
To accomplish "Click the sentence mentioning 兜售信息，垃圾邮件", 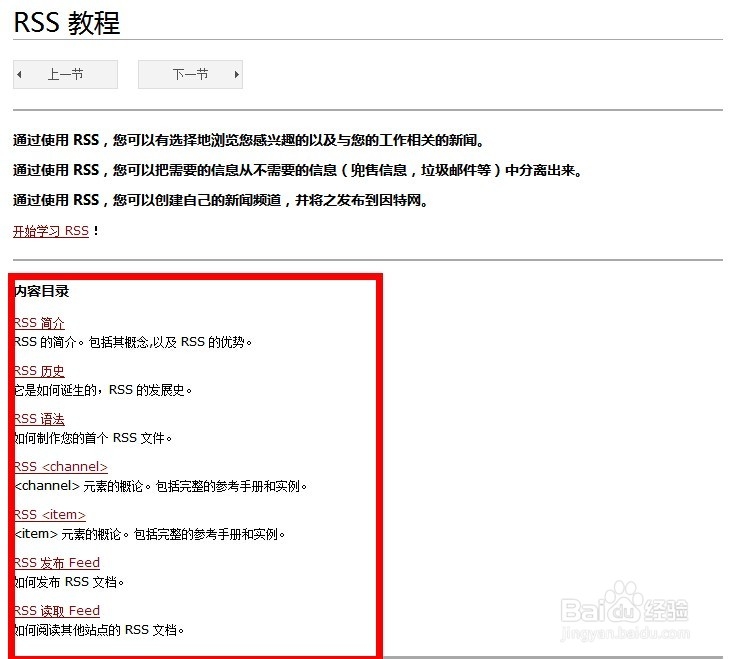I will point(298,170).
